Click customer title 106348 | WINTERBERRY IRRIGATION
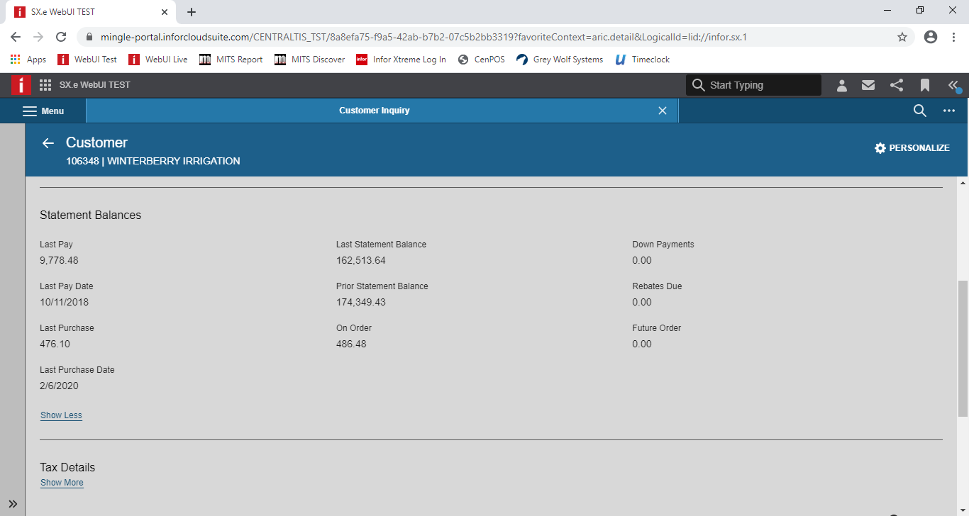 (x=153, y=161)
